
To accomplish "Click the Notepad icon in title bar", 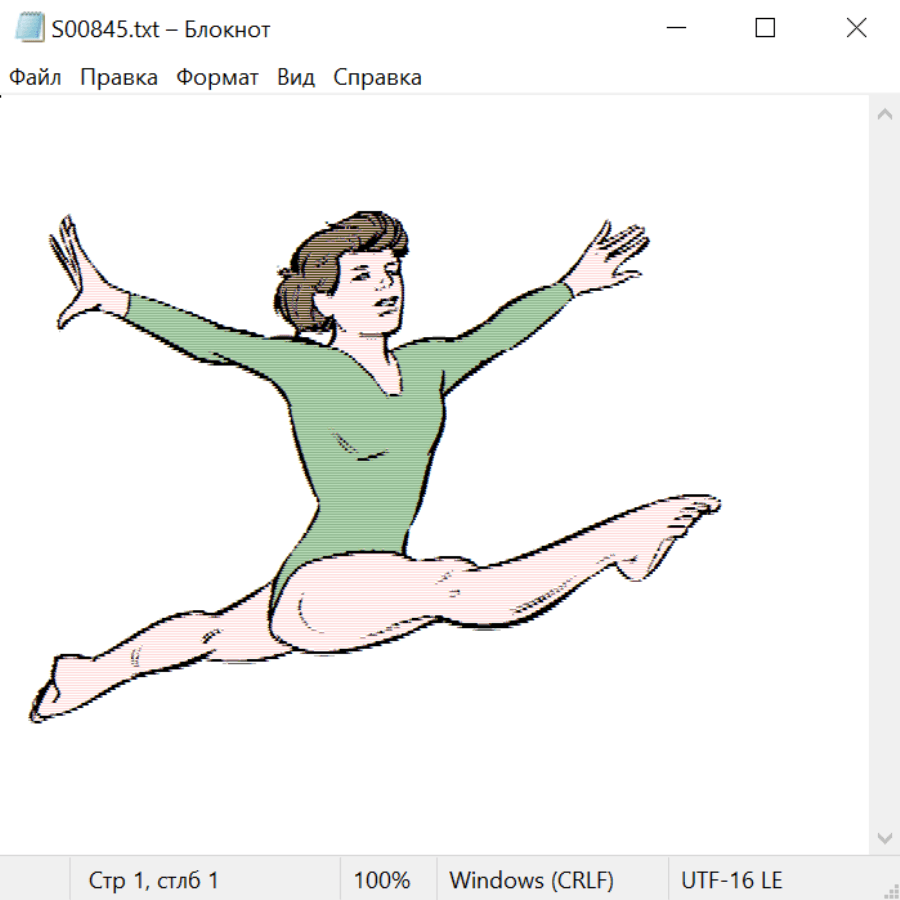I will pyautogui.click(x=29, y=29).
